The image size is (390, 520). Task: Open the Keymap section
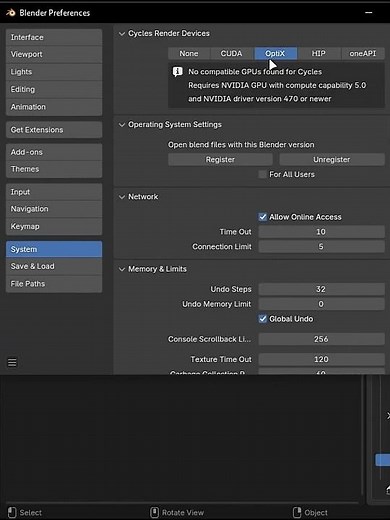coord(54,227)
